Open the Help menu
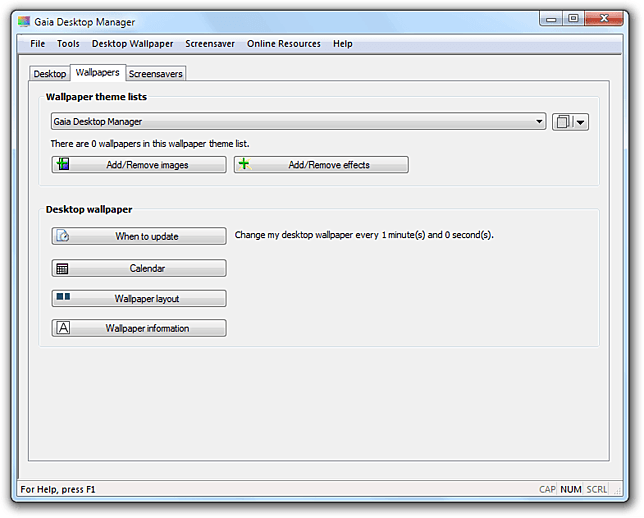644x518 pixels. [343, 44]
